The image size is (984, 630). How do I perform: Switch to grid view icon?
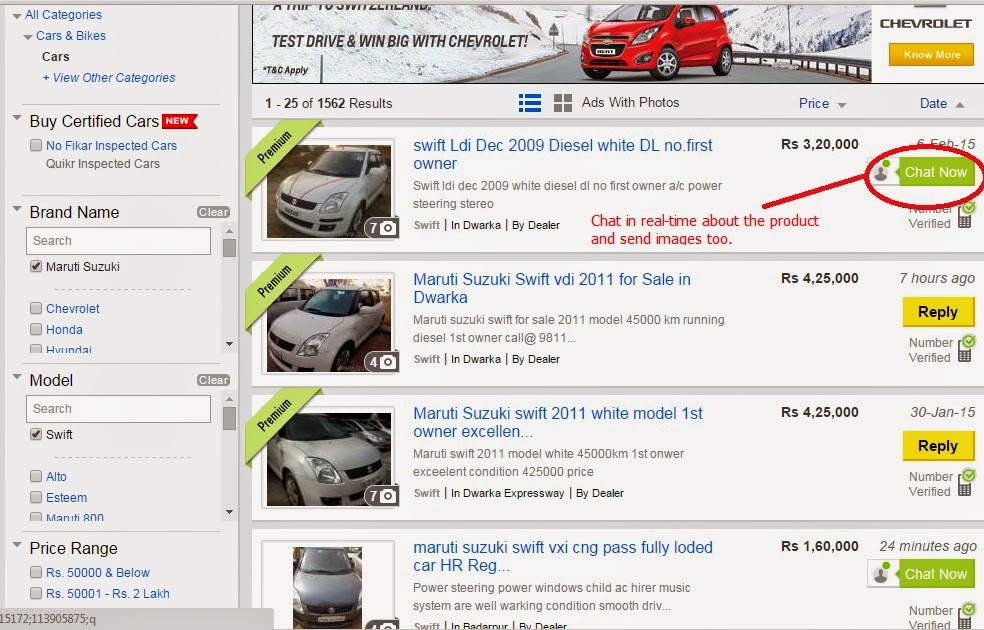click(563, 103)
